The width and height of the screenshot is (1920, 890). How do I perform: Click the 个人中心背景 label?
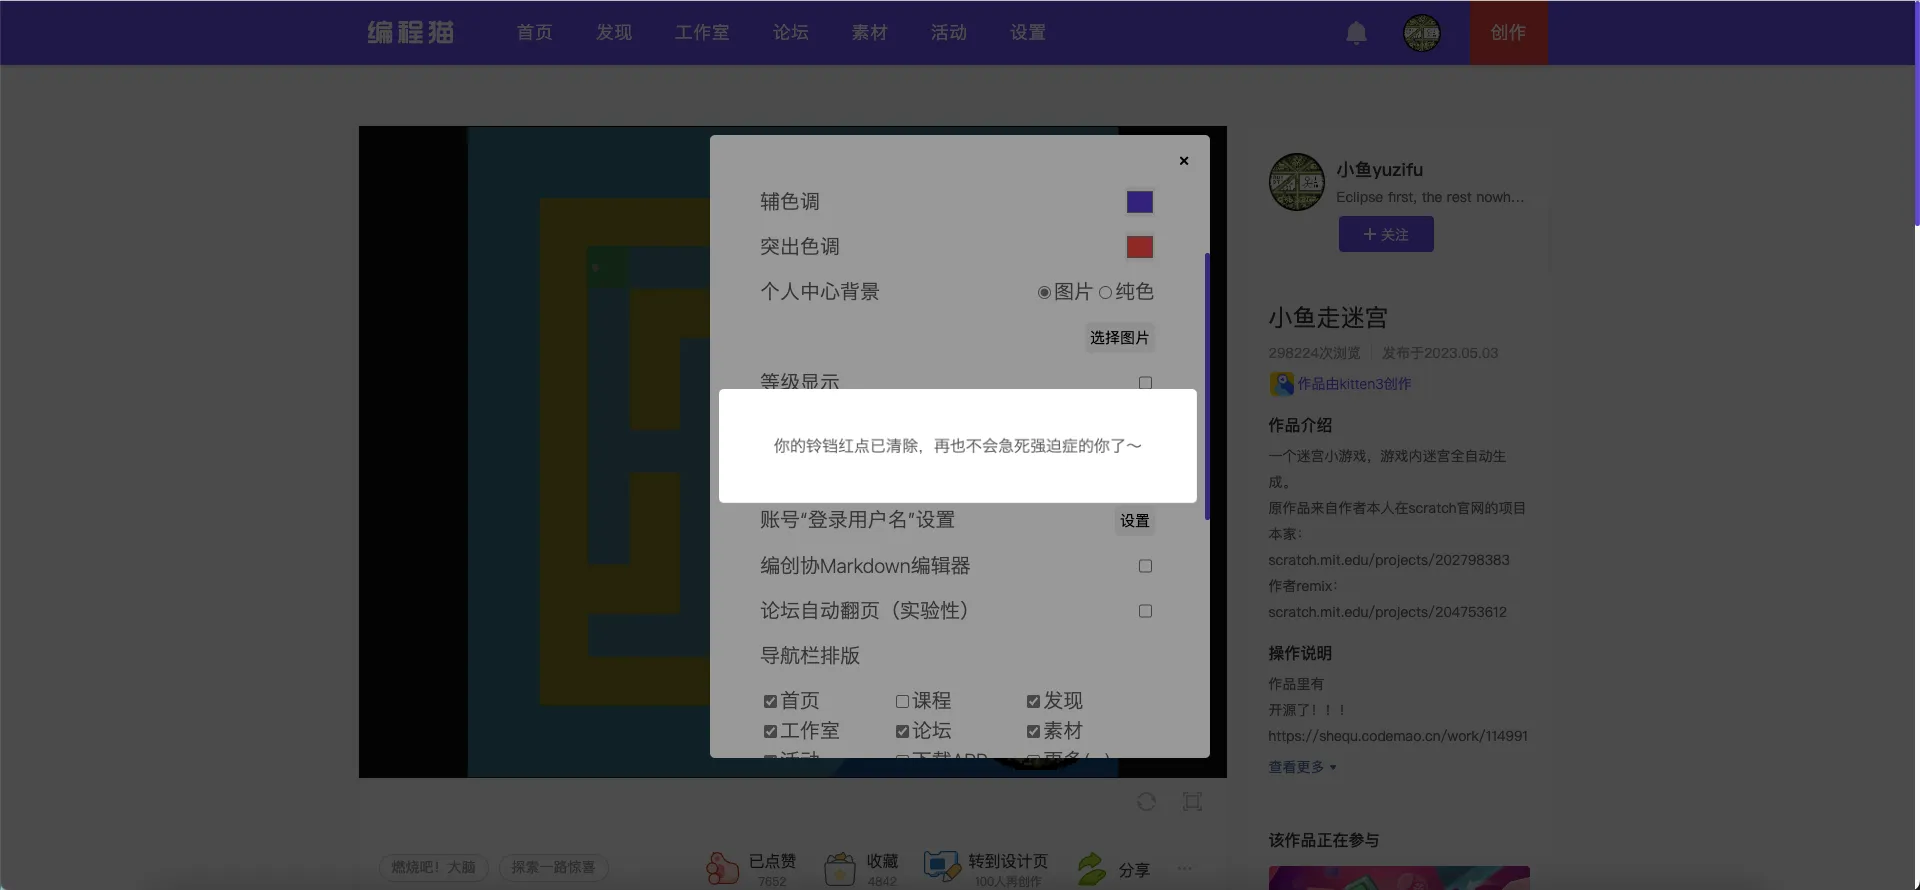pyautogui.click(x=820, y=292)
